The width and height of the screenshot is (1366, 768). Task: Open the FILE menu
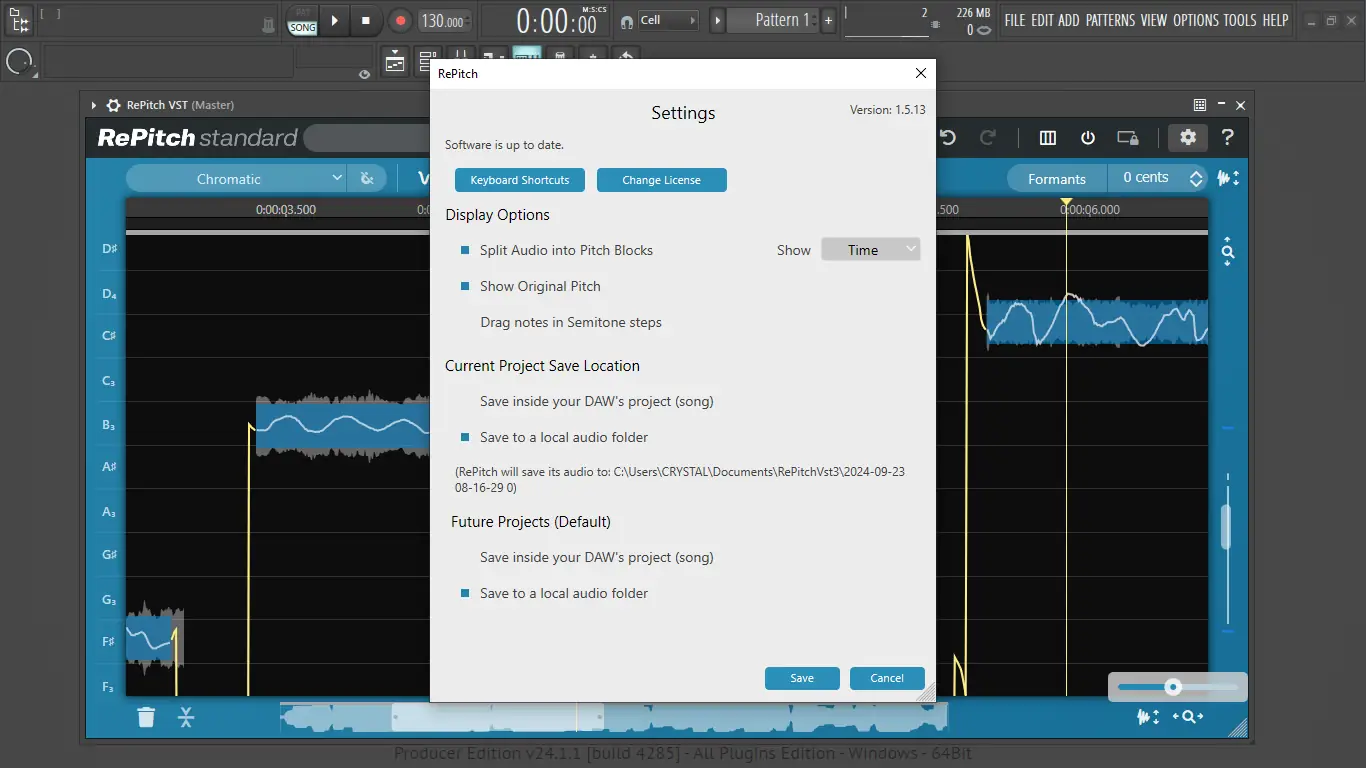click(1015, 20)
